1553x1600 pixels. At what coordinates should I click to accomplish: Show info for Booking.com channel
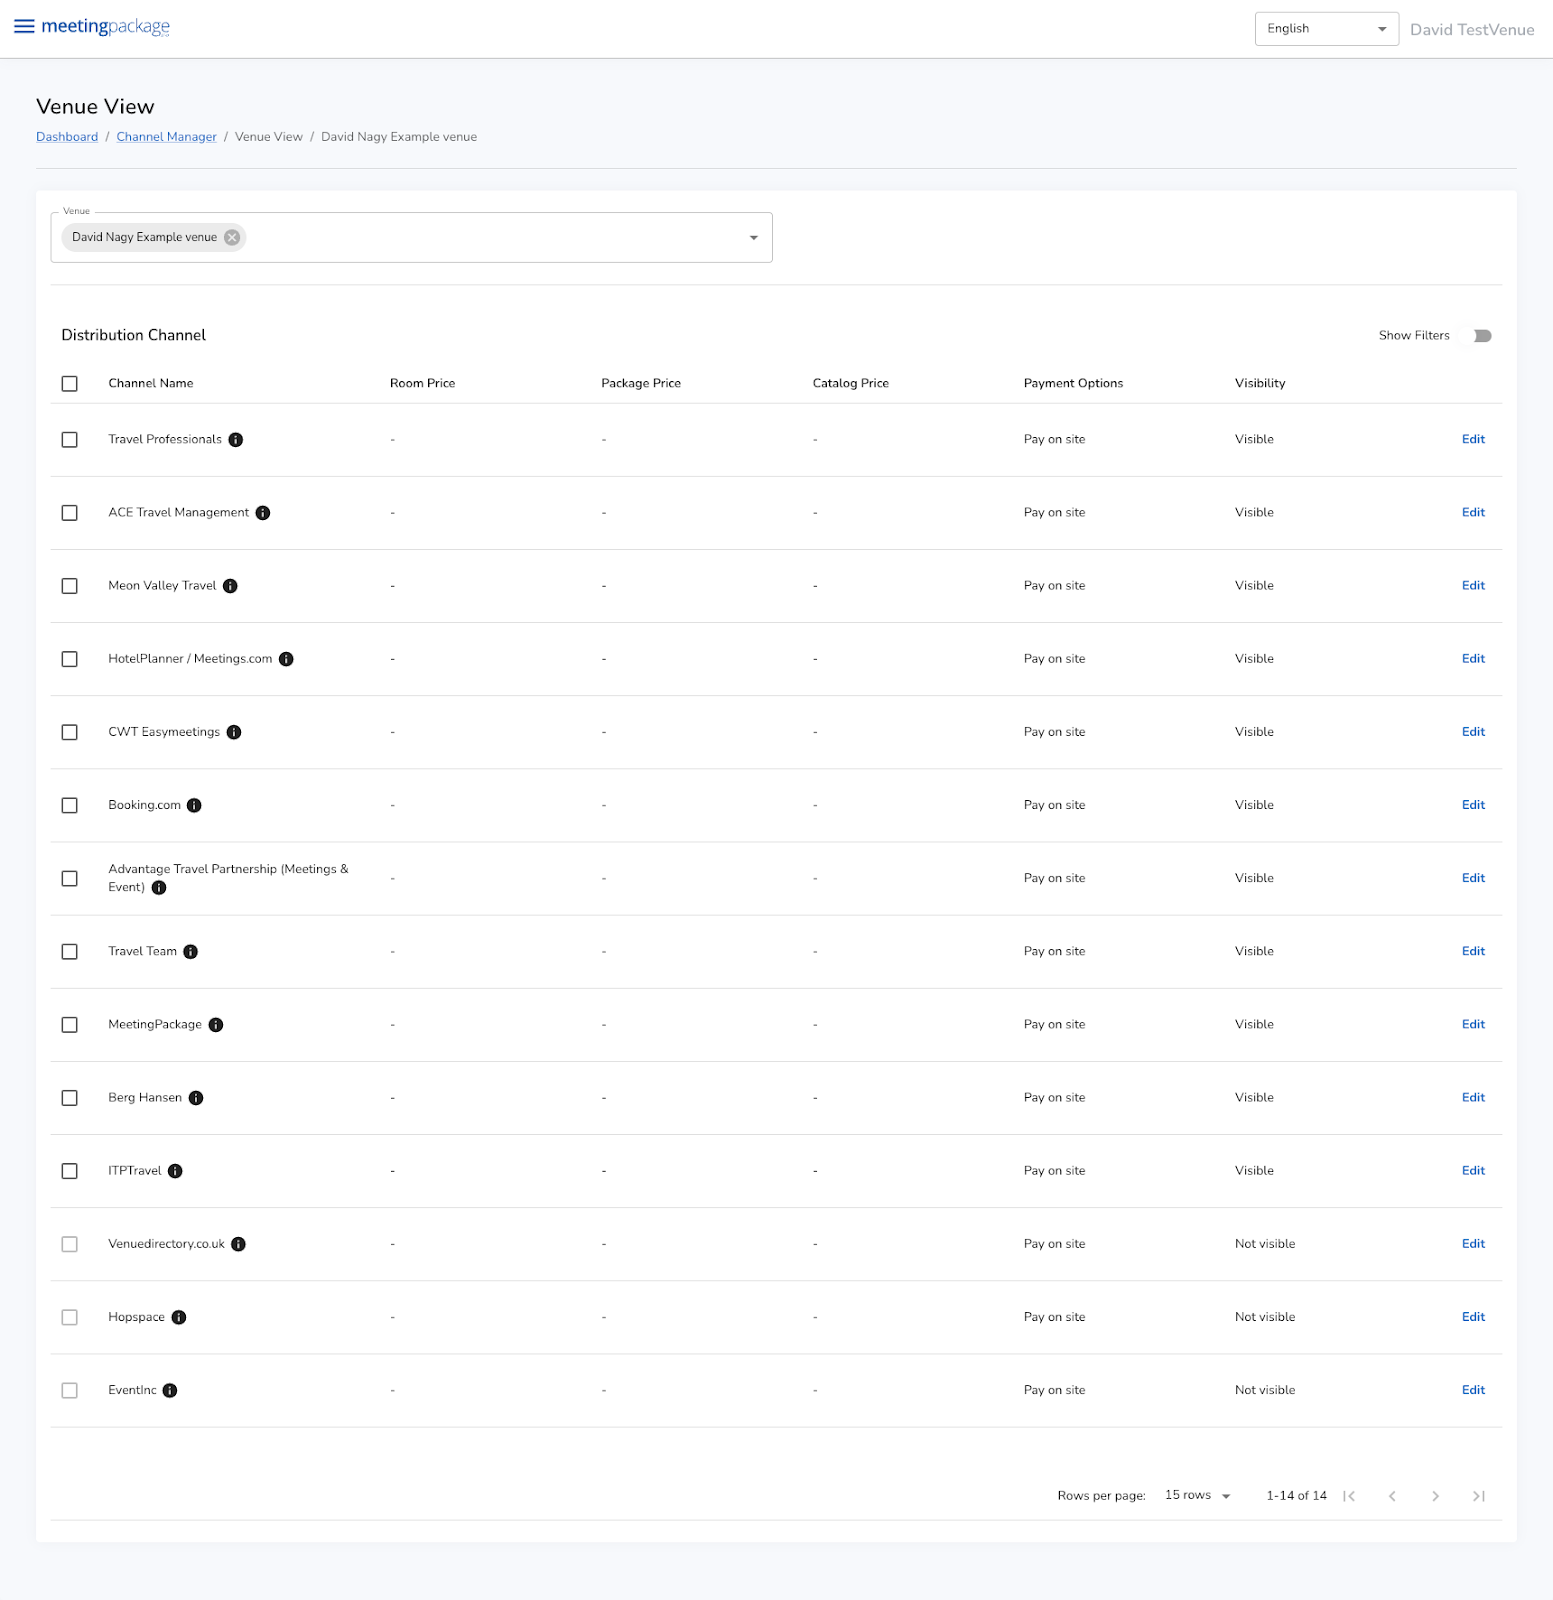pos(194,805)
